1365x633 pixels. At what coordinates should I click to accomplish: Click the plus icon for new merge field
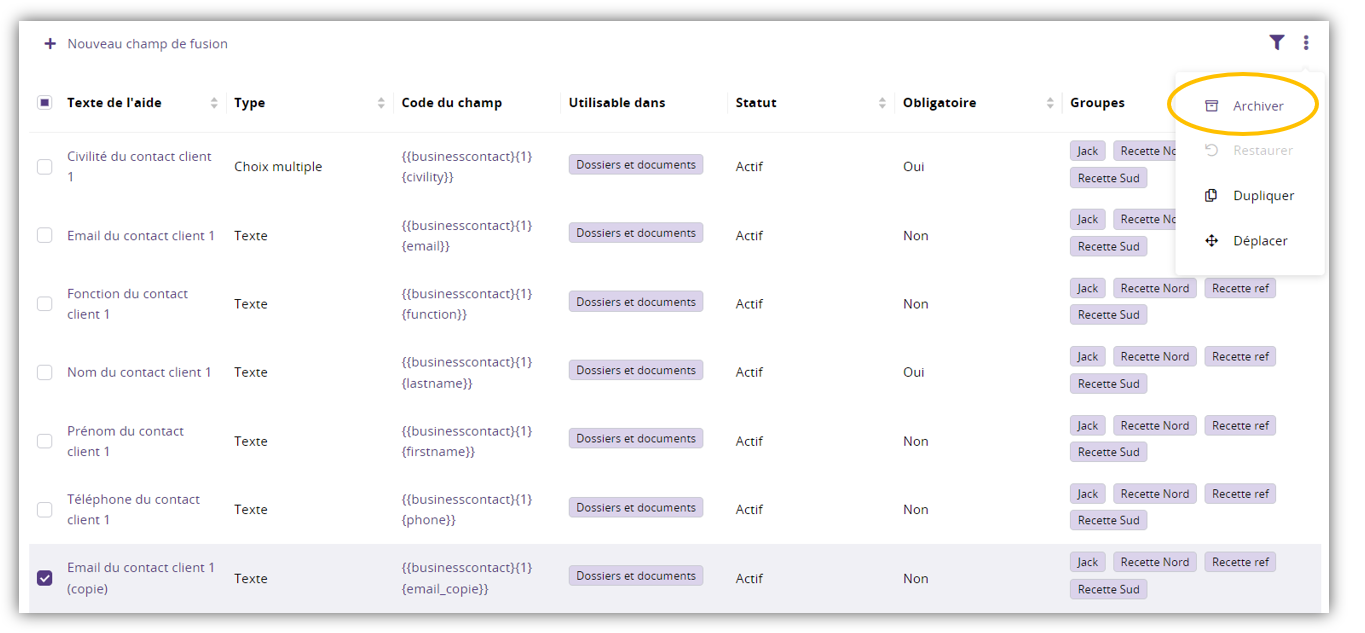[x=50, y=44]
